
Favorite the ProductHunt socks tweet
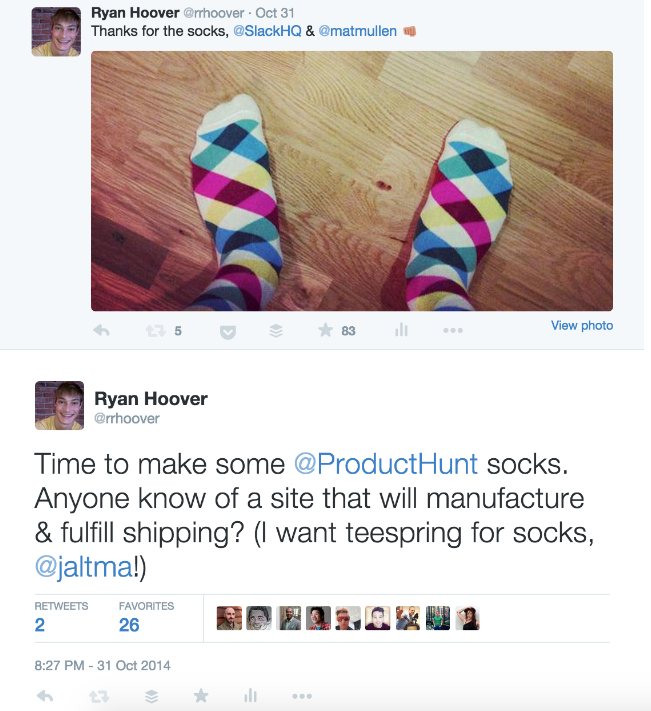coord(201,695)
